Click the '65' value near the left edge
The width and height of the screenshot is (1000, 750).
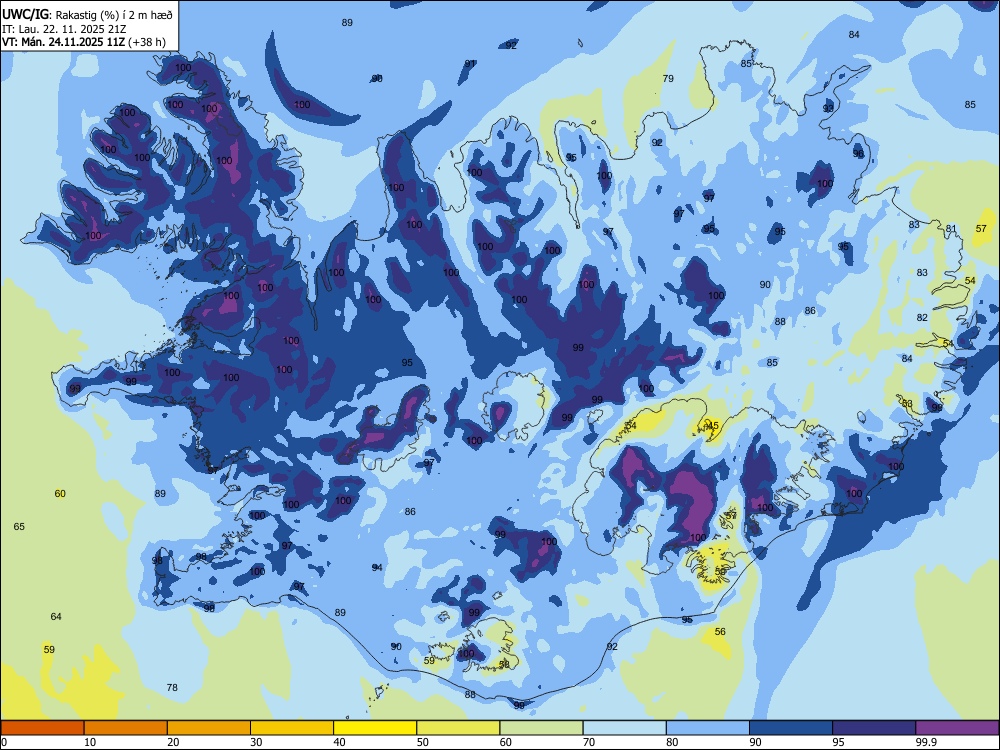pyautogui.click(x=19, y=527)
